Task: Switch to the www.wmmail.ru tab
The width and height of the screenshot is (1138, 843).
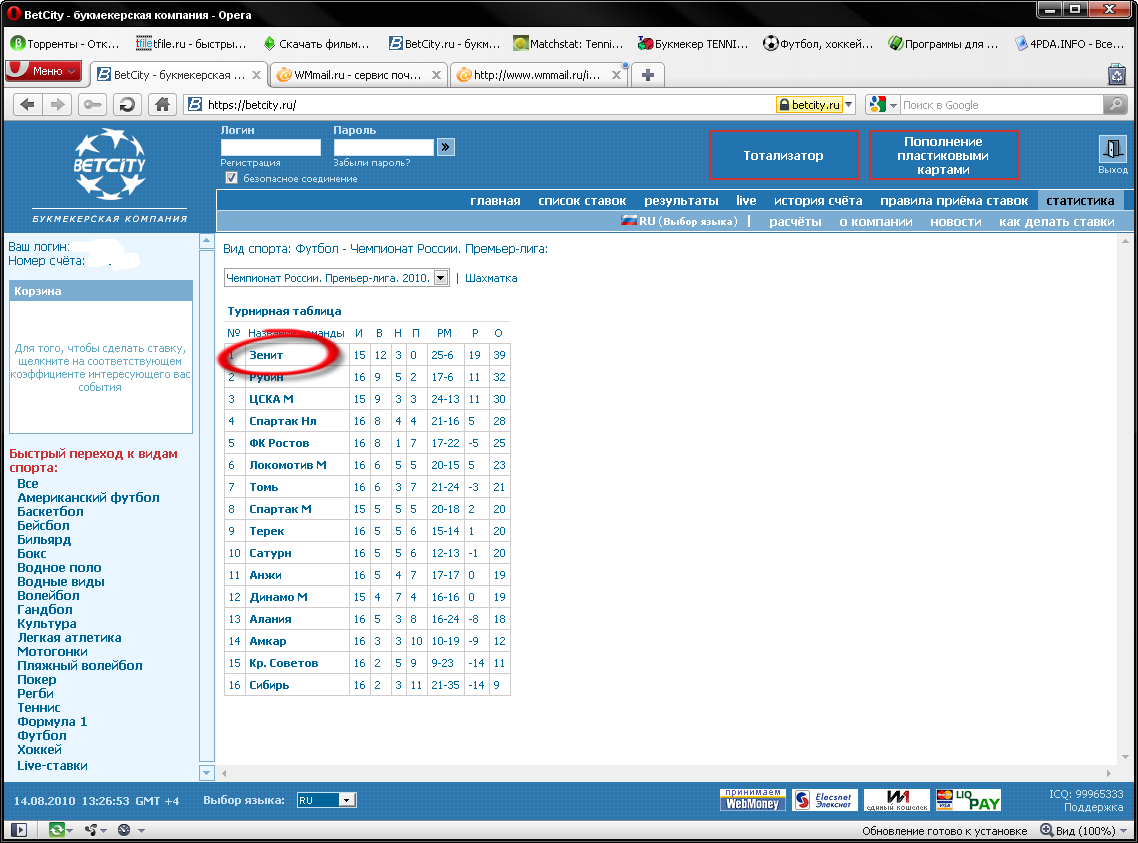Action: [x=538, y=75]
